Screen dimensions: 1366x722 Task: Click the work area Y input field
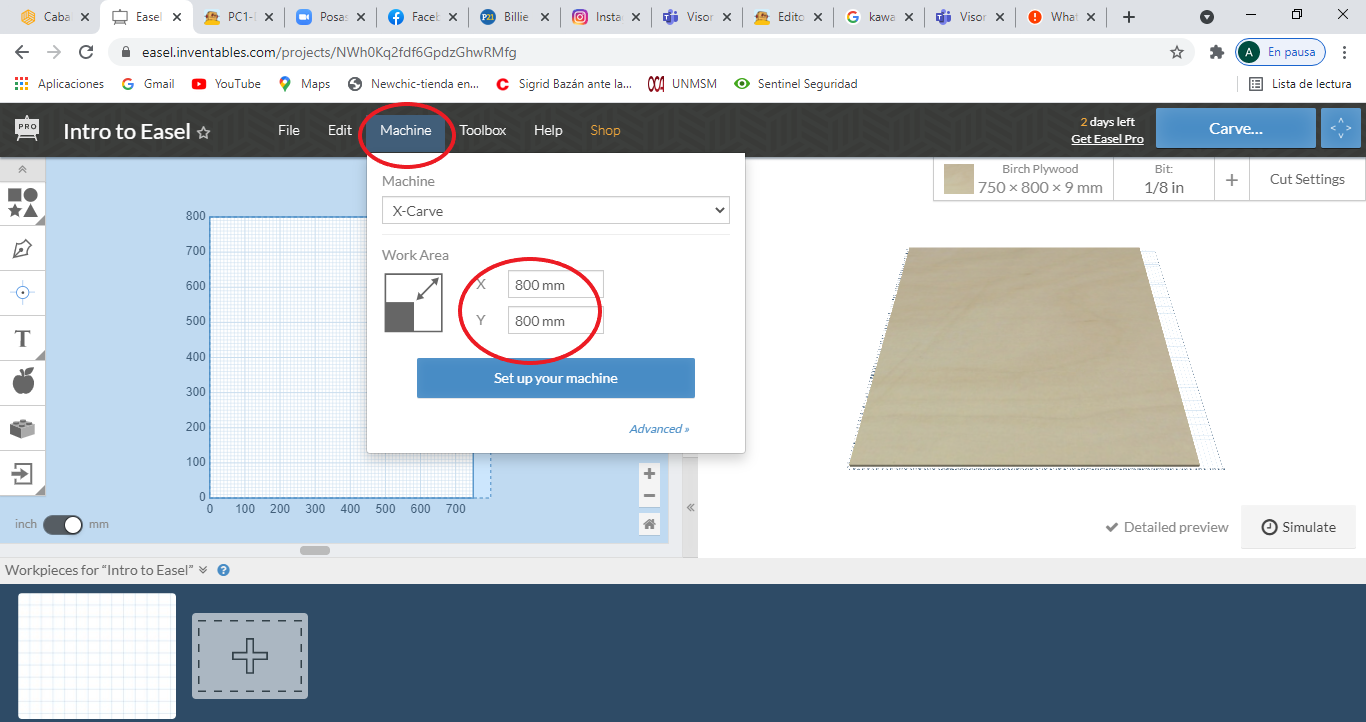tap(555, 321)
